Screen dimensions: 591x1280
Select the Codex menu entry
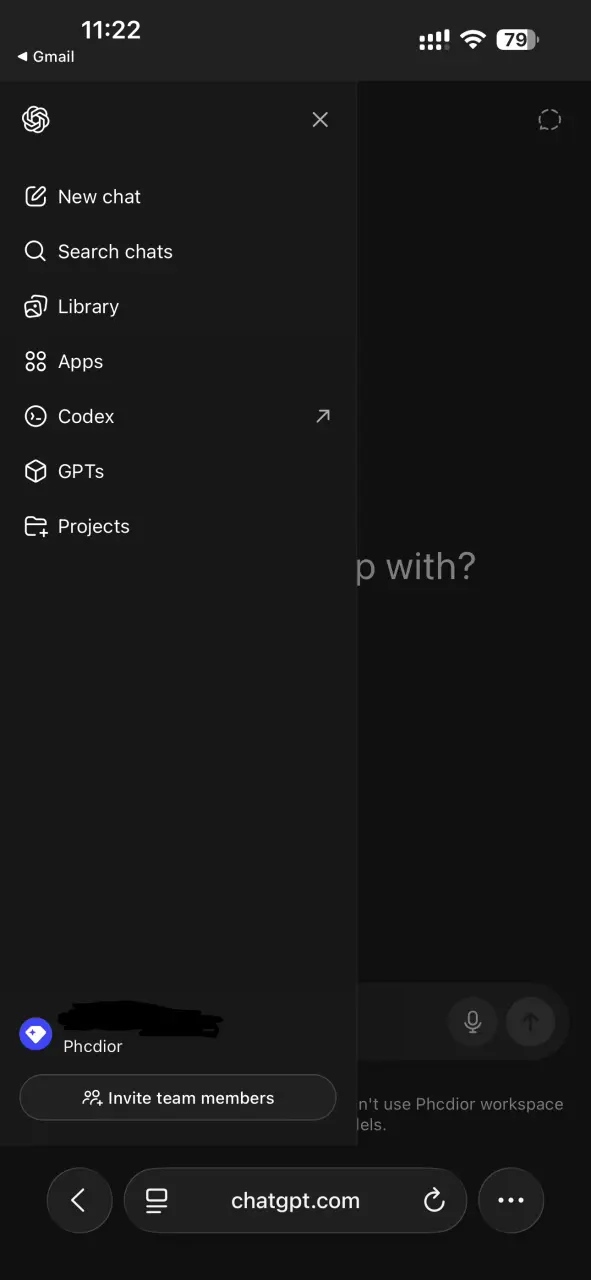click(x=178, y=417)
